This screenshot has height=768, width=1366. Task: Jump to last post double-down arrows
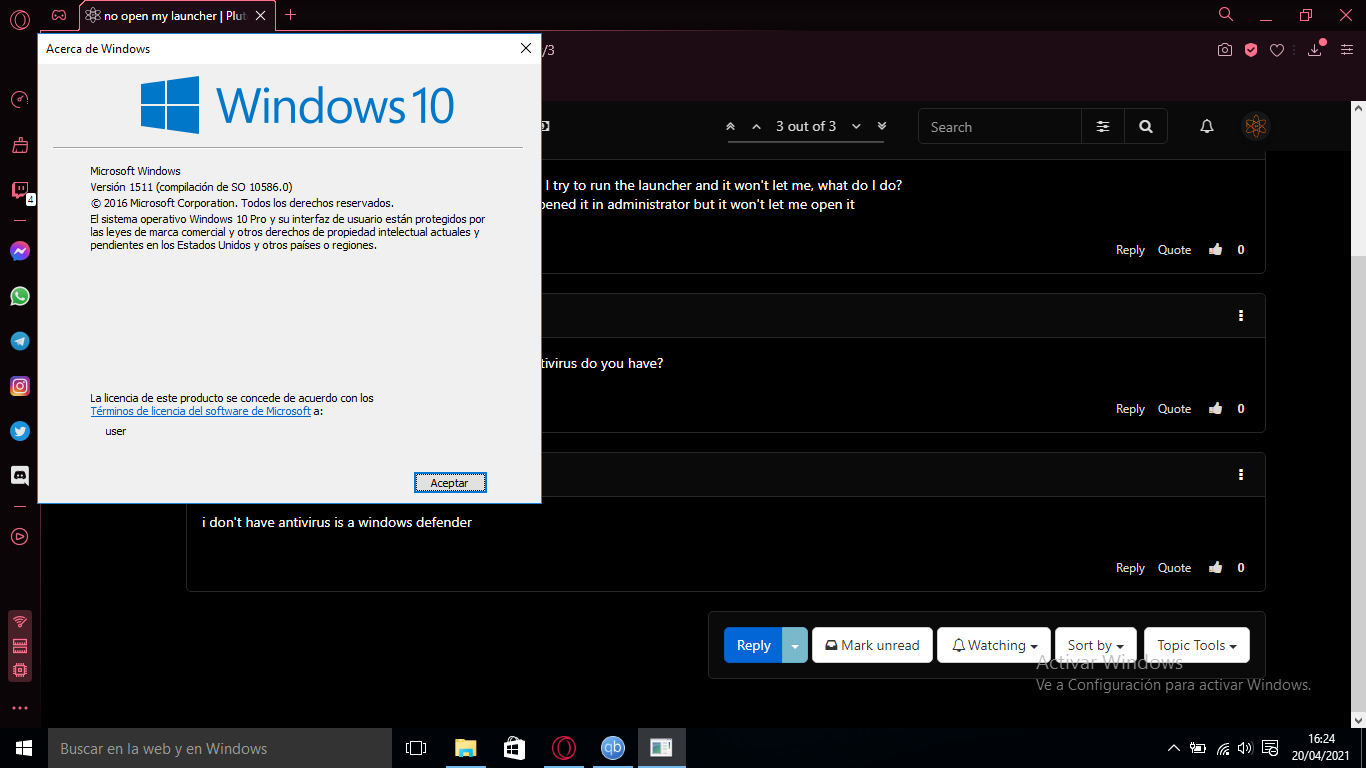pos(882,126)
